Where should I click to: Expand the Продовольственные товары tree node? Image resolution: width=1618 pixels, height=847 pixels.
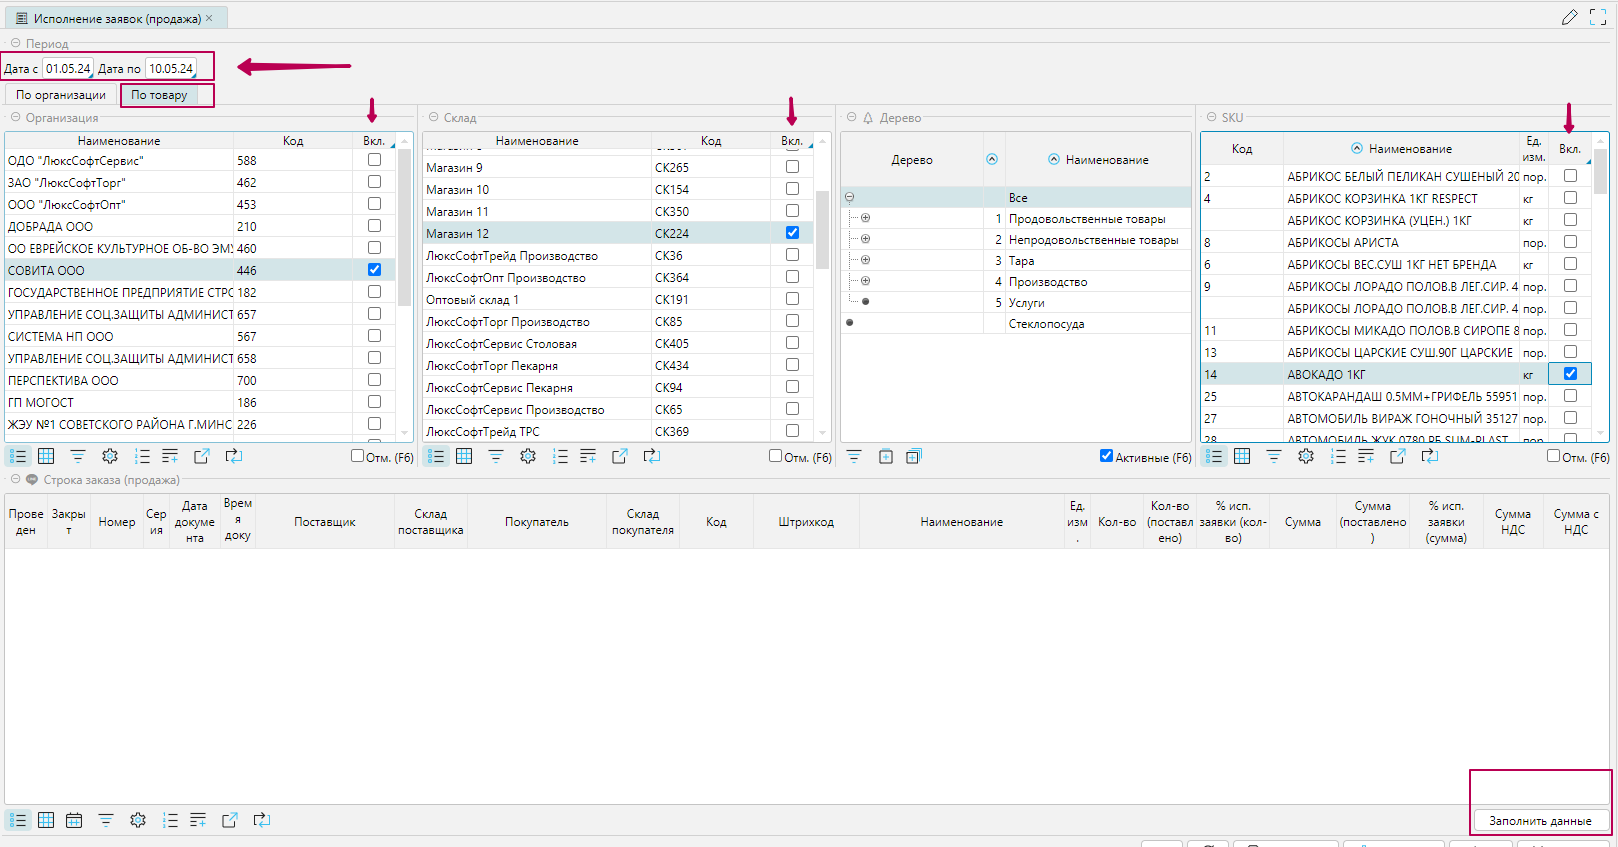point(865,218)
